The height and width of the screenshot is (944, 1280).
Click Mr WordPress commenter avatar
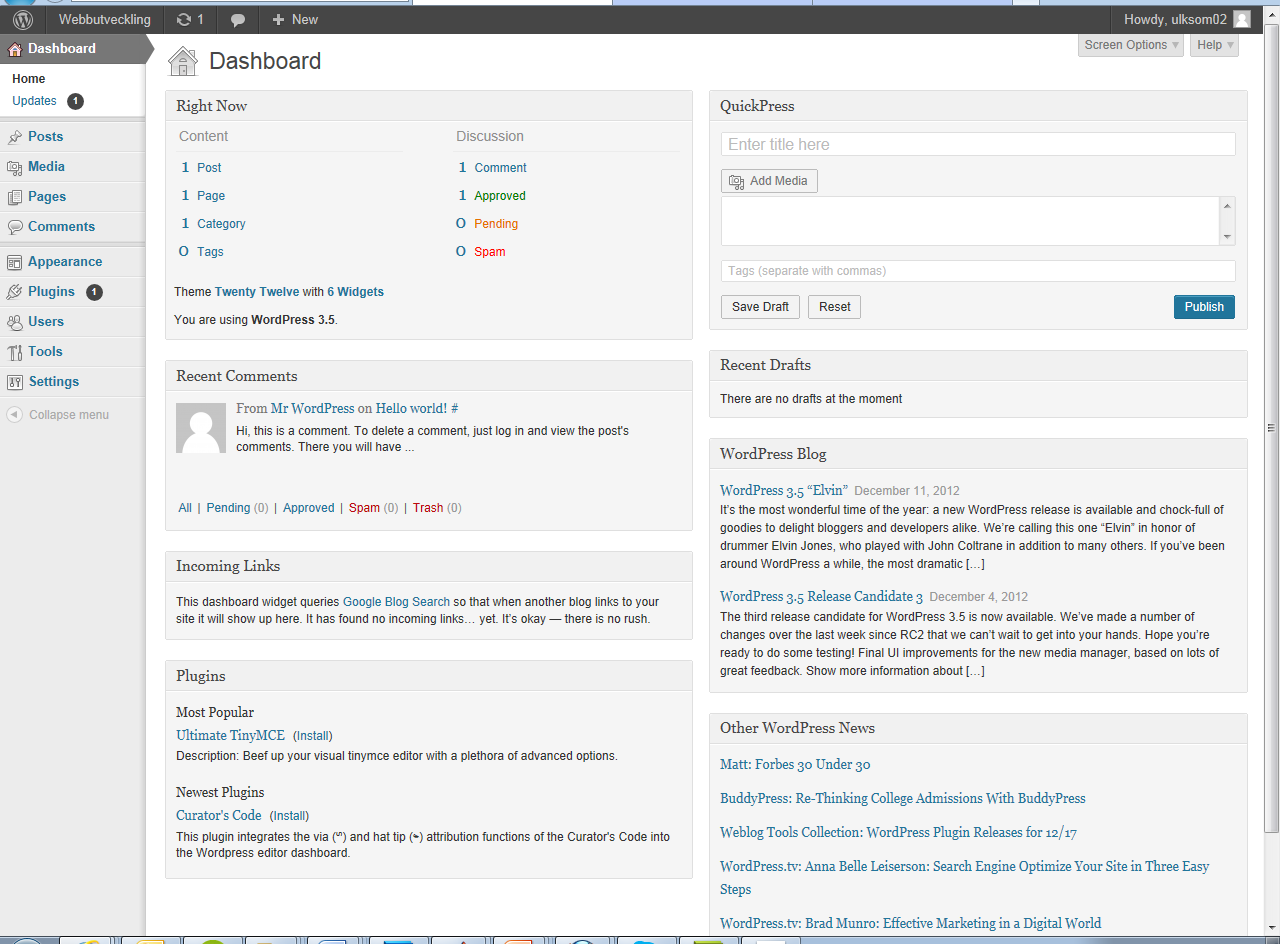tap(201, 428)
